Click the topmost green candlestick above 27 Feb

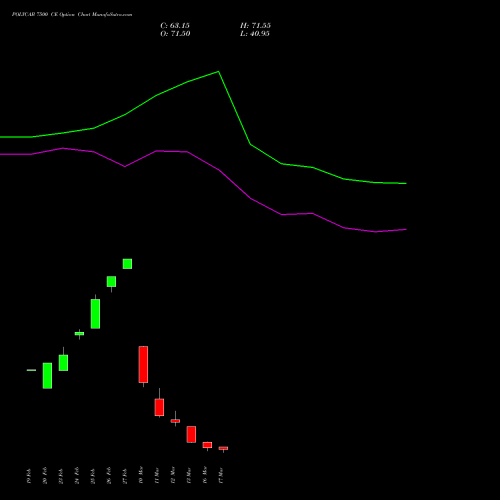point(127,264)
